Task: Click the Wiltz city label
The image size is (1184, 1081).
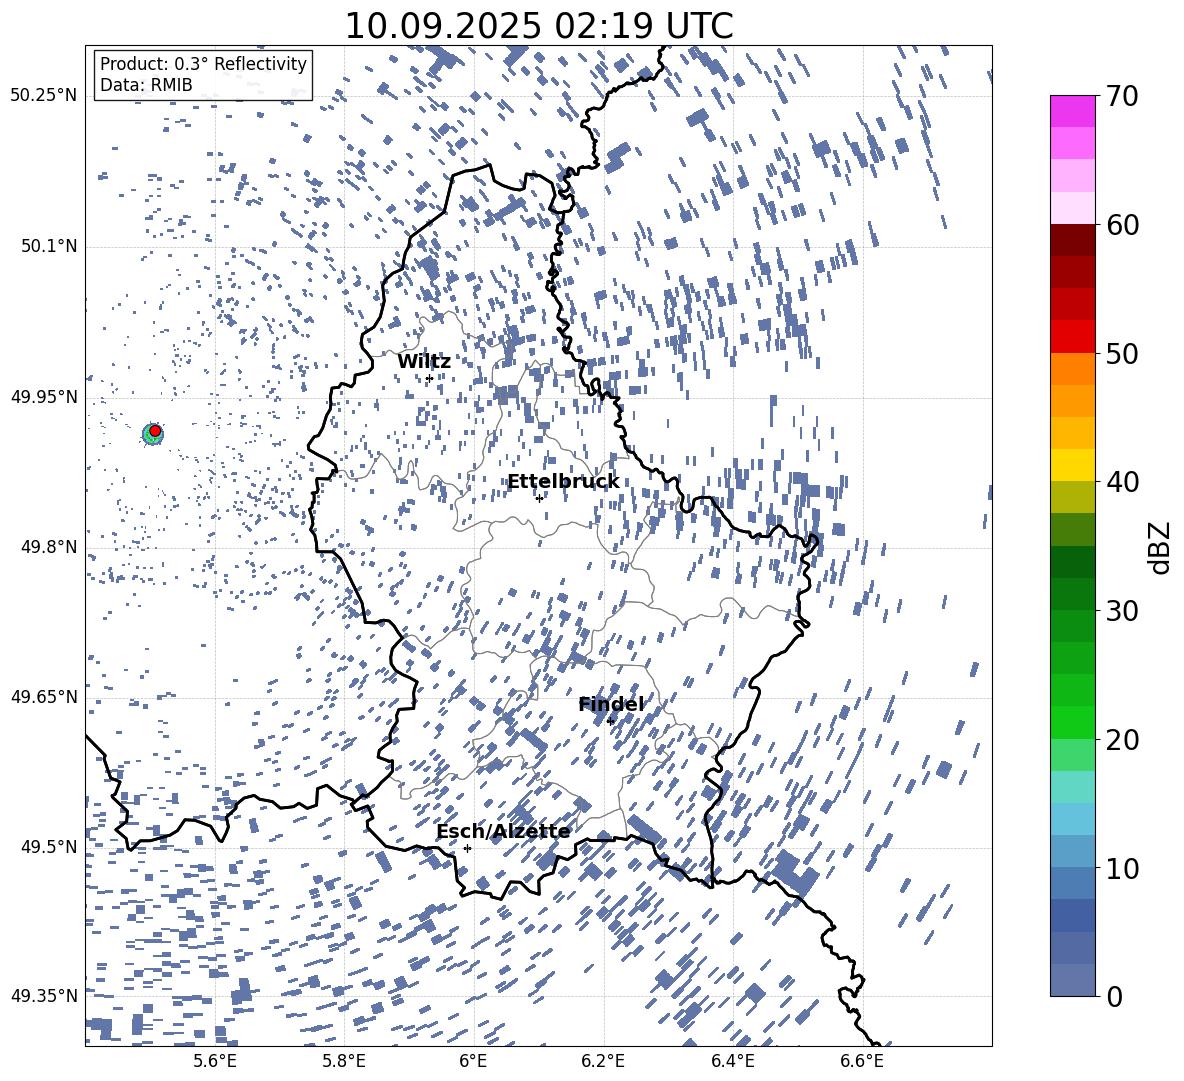Action: tap(424, 362)
